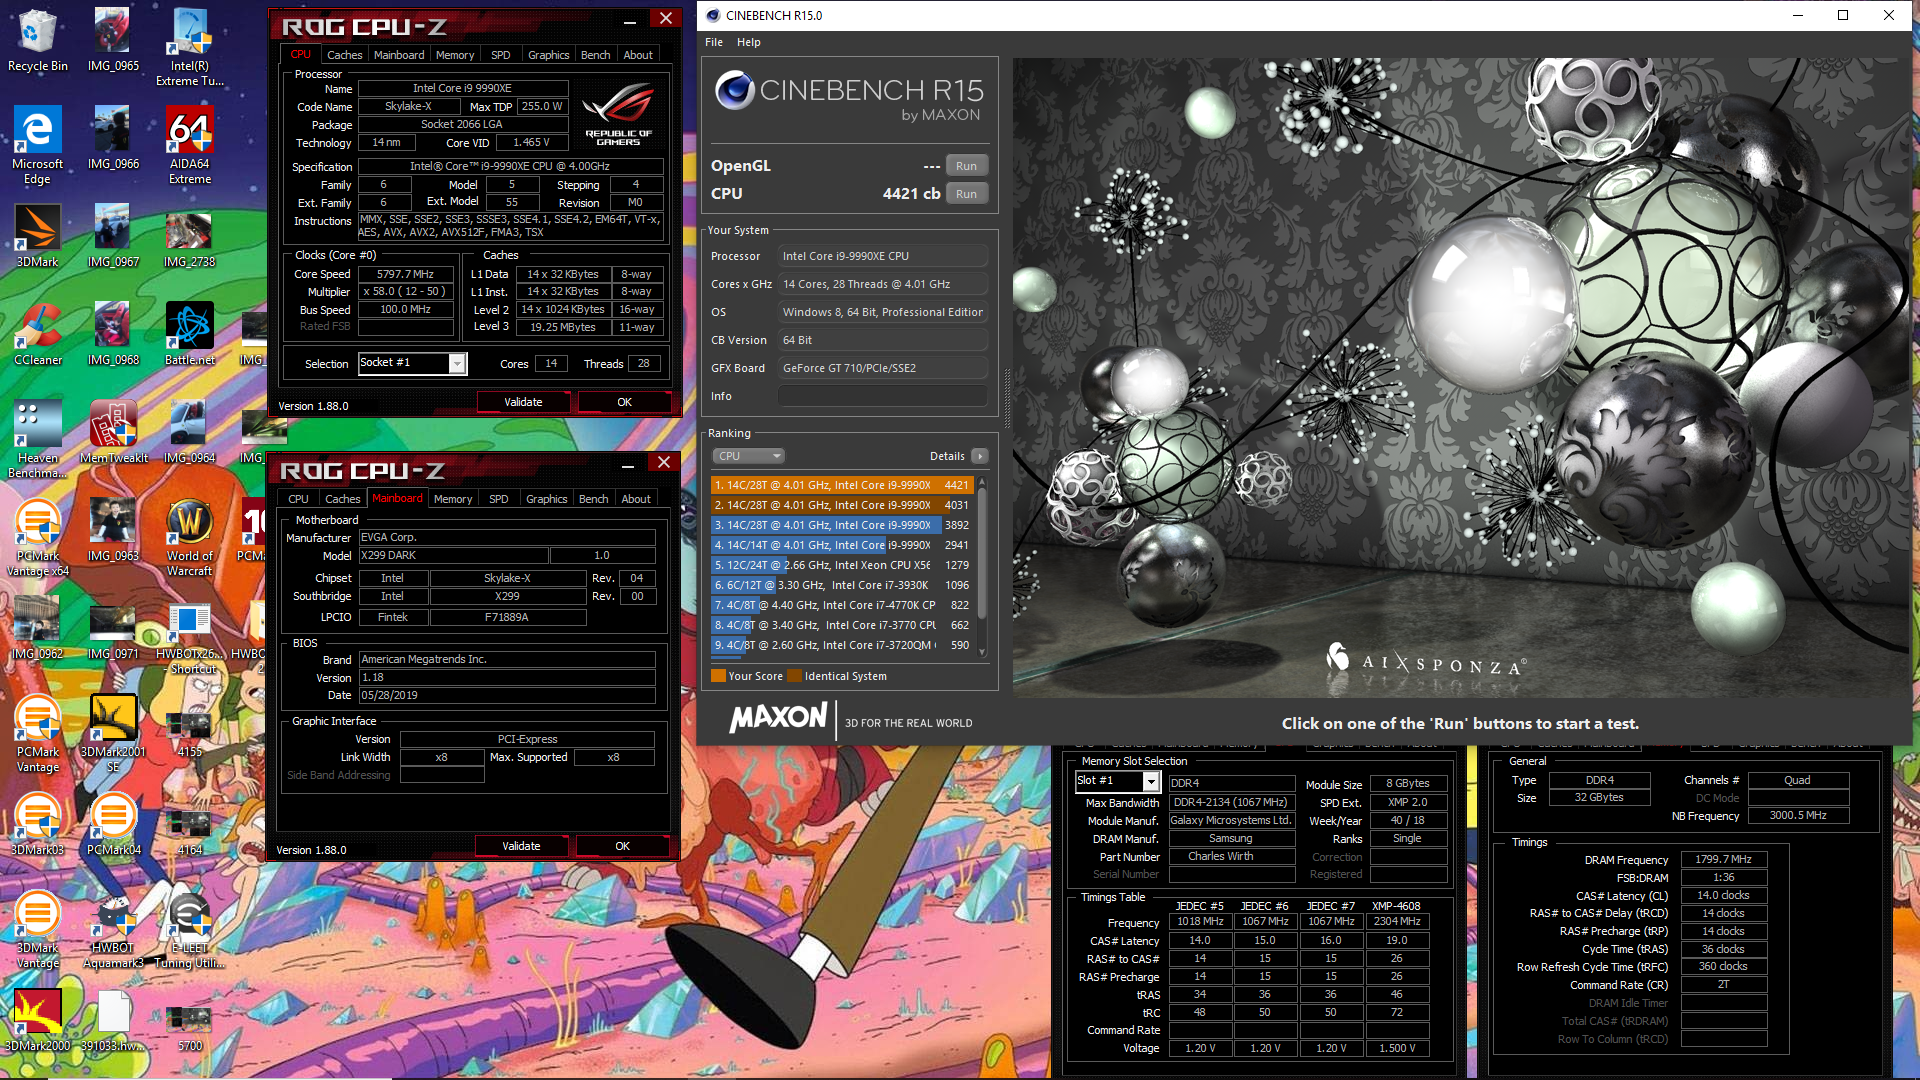This screenshot has height=1080, width=1920.
Task: Select the IMG_0965 image file
Action: [x=113, y=40]
